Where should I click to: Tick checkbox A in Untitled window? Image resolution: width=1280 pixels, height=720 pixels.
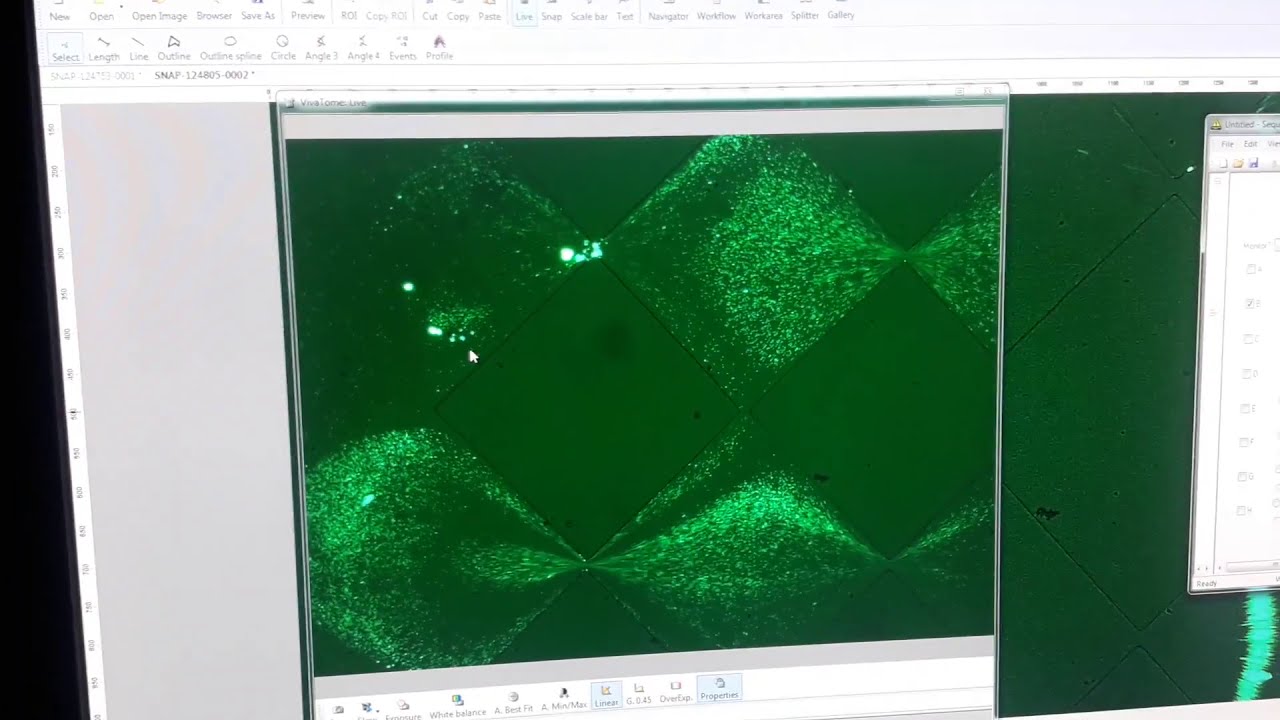pos(1252,270)
